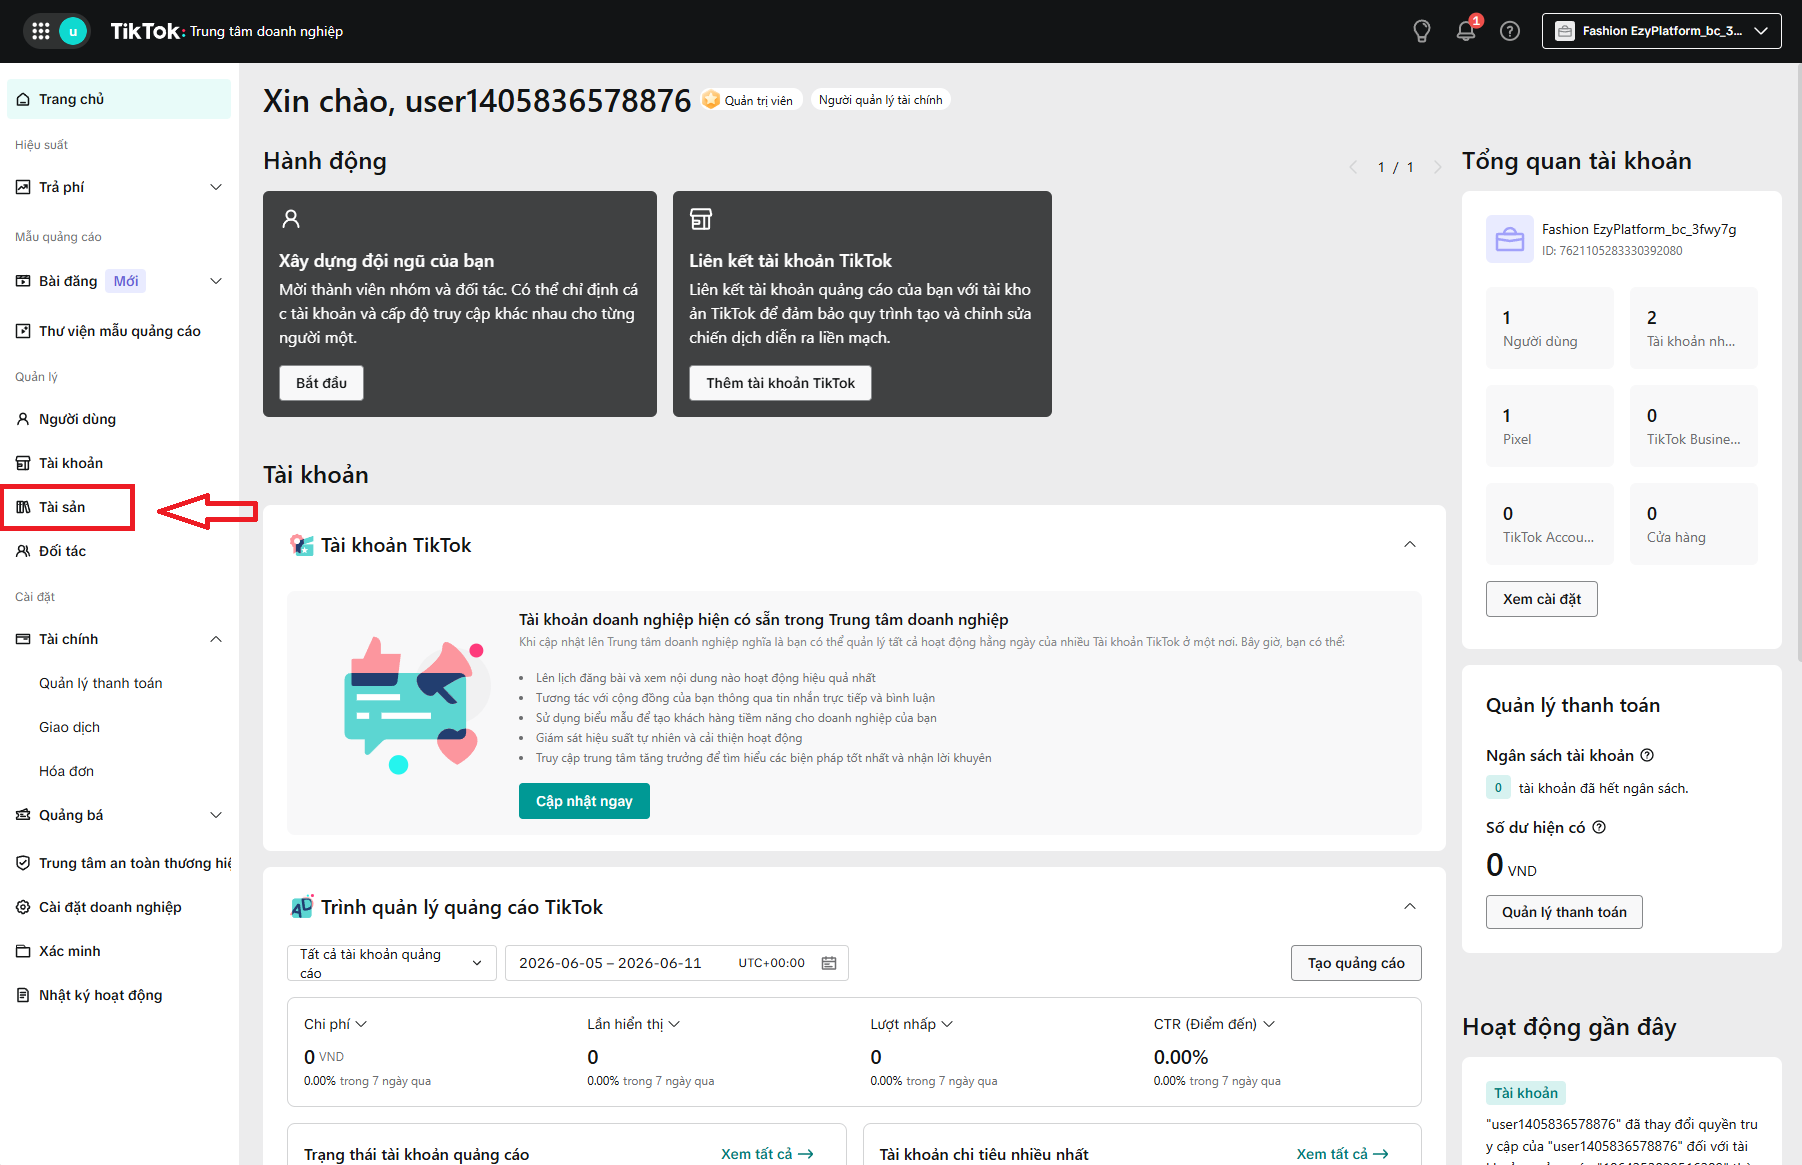Collapse the Tài khoản TikTok panel
Viewport: 1802px width, 1165px height.
1410,545
